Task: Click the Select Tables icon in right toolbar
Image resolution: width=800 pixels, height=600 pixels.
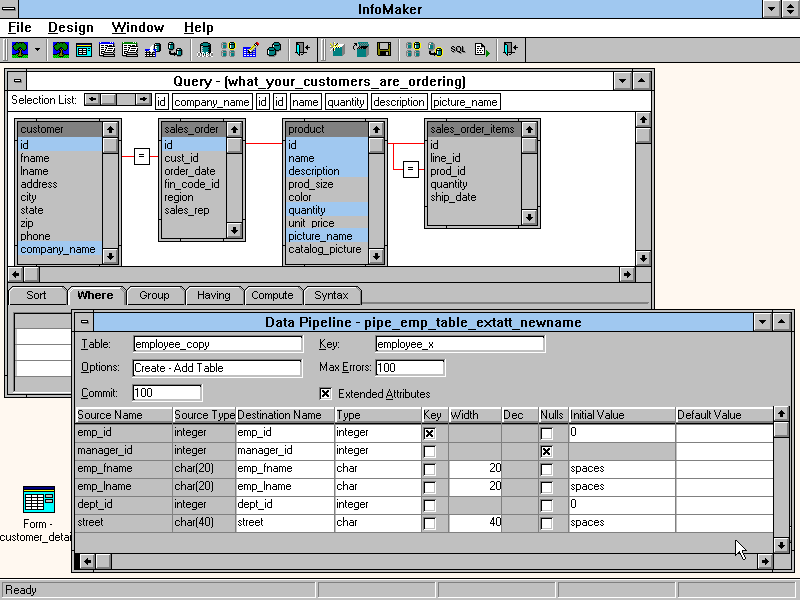Action: (x=413, y=49)
